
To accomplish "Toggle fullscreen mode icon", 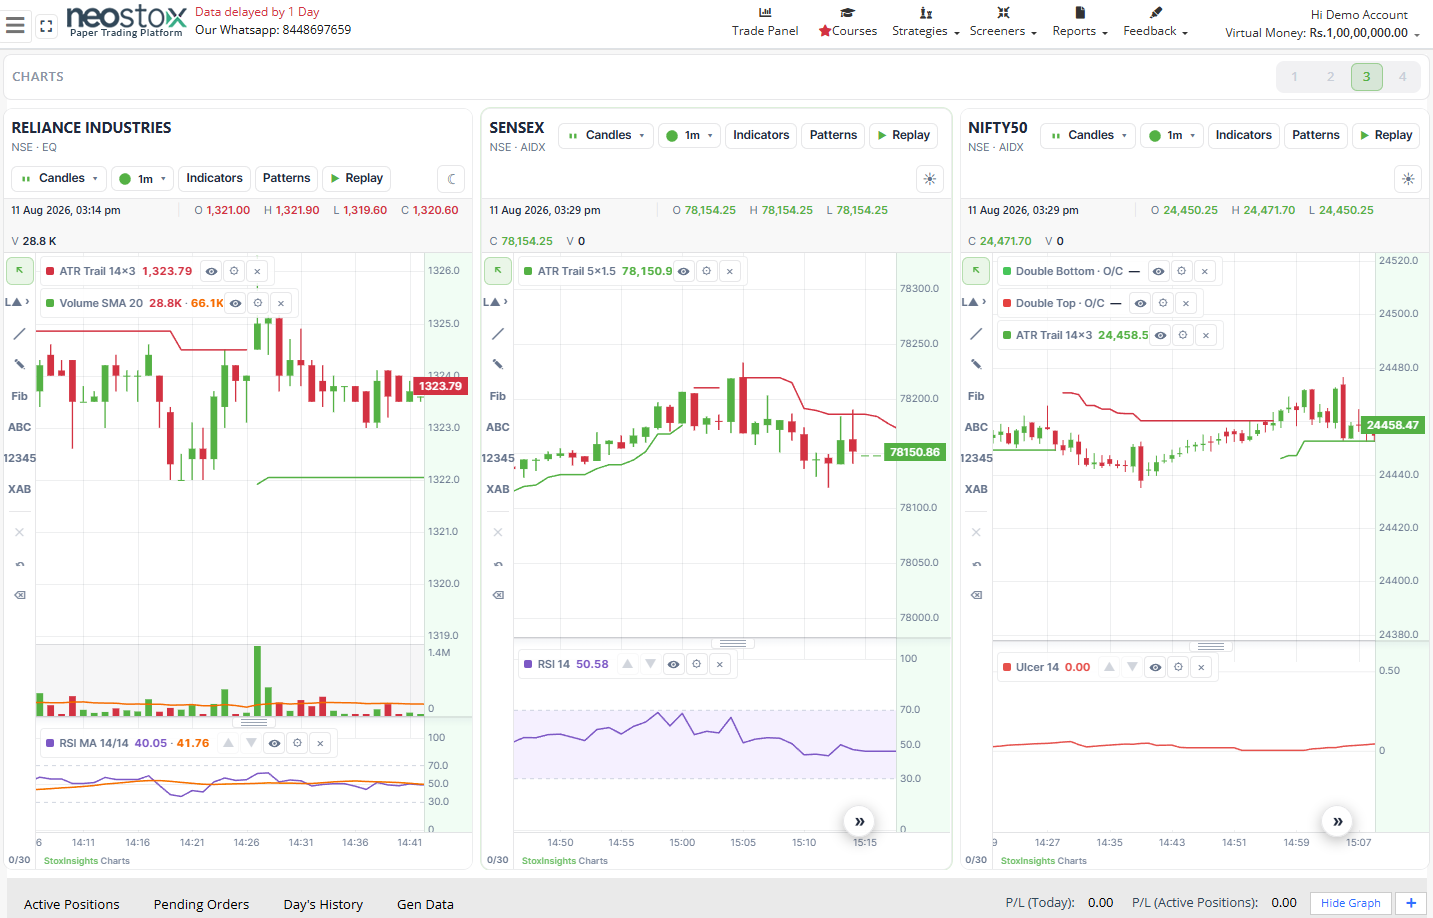I will [x=46, y=26].
